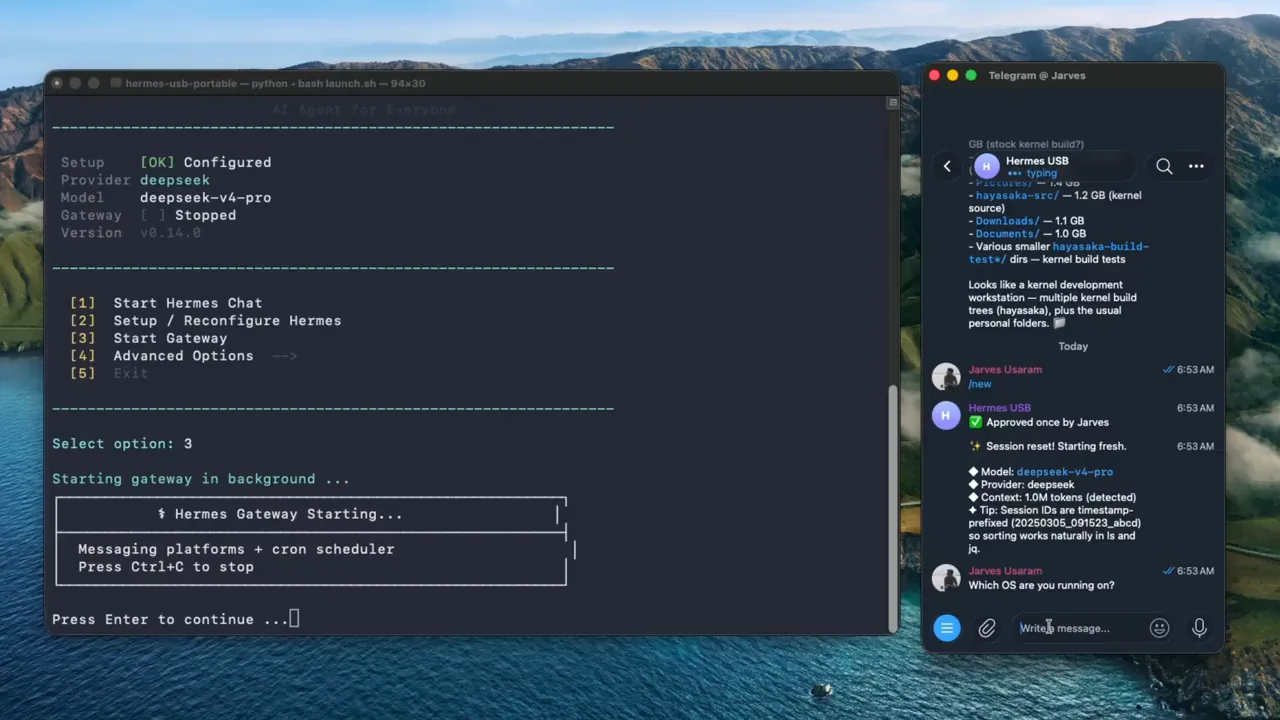Click the 'Gateway [ ] Stopped' status line
1280x720 pixels.
149,215
